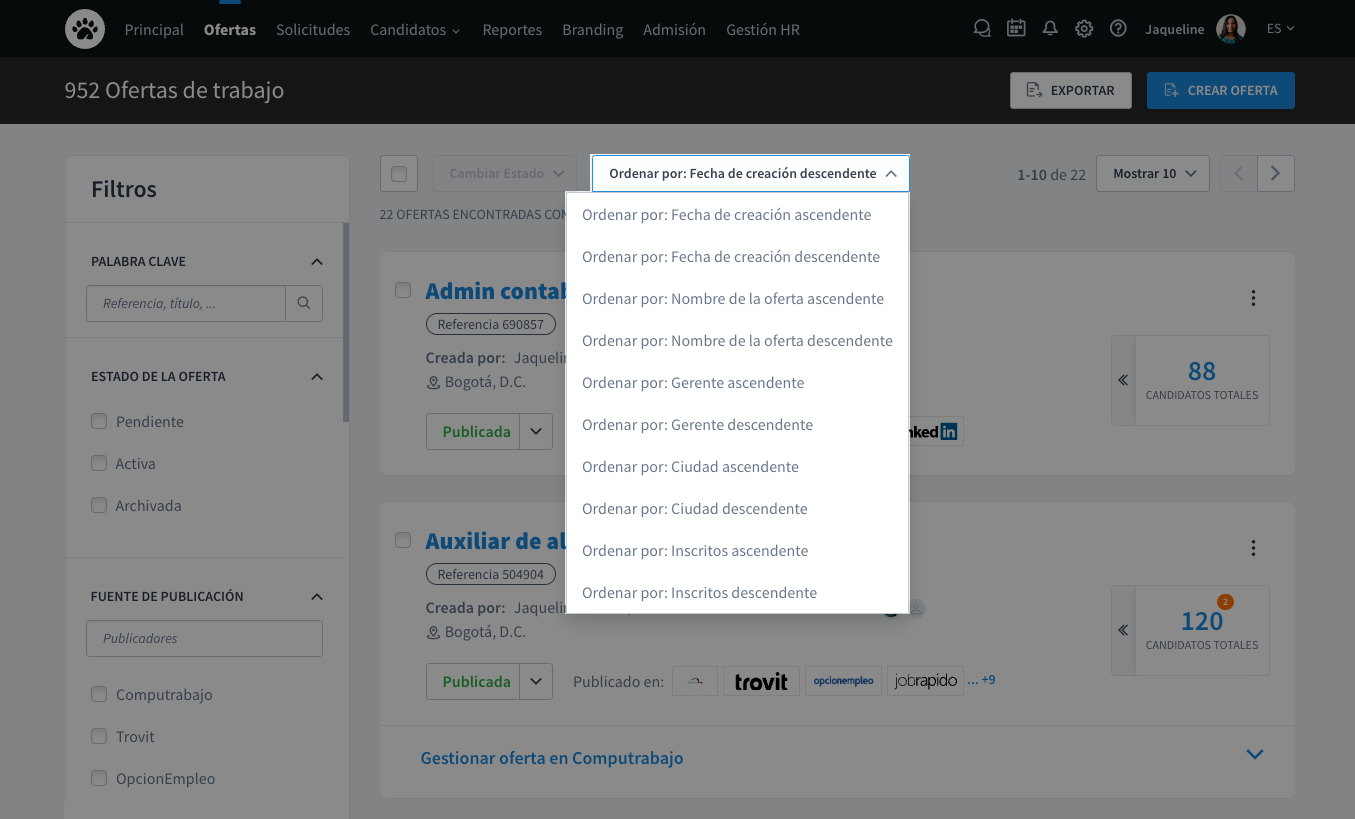Open the Mostrar 10 dropdown
Screen dimensions: 1355x819
[x=1153, y=174]
